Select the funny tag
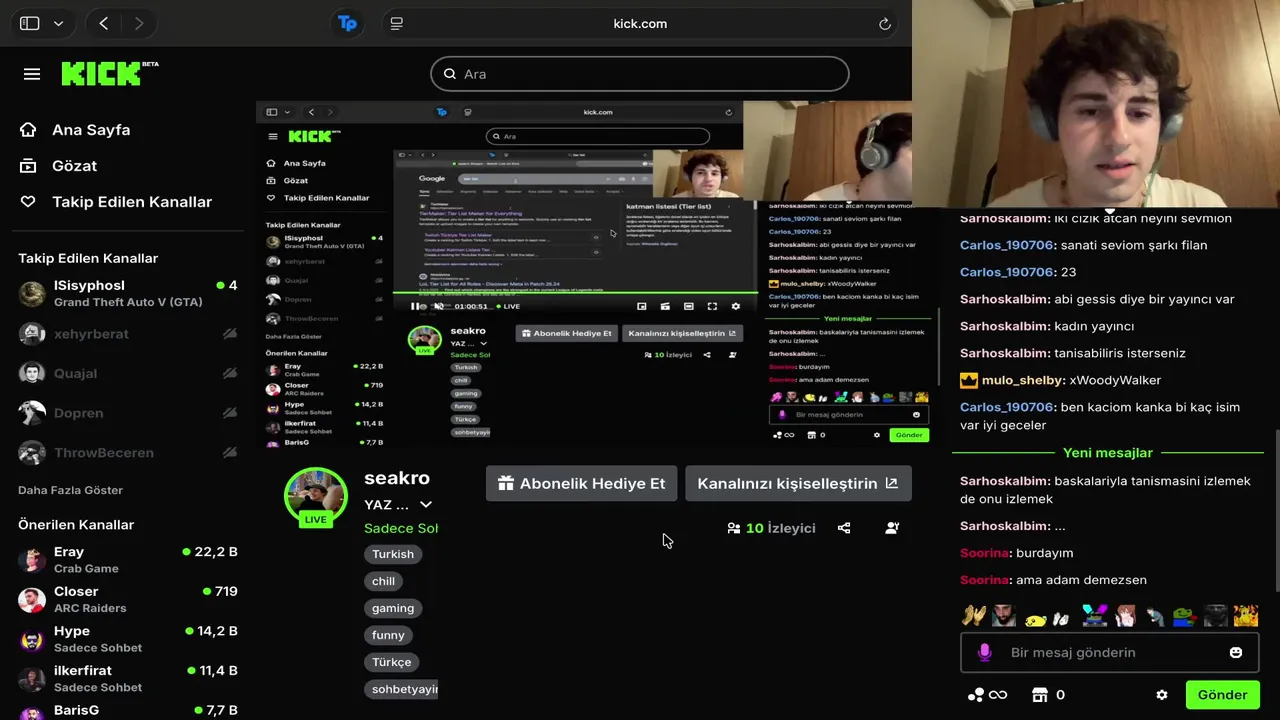Screen dimensions: 1280x720 click(x=388, y=635)
